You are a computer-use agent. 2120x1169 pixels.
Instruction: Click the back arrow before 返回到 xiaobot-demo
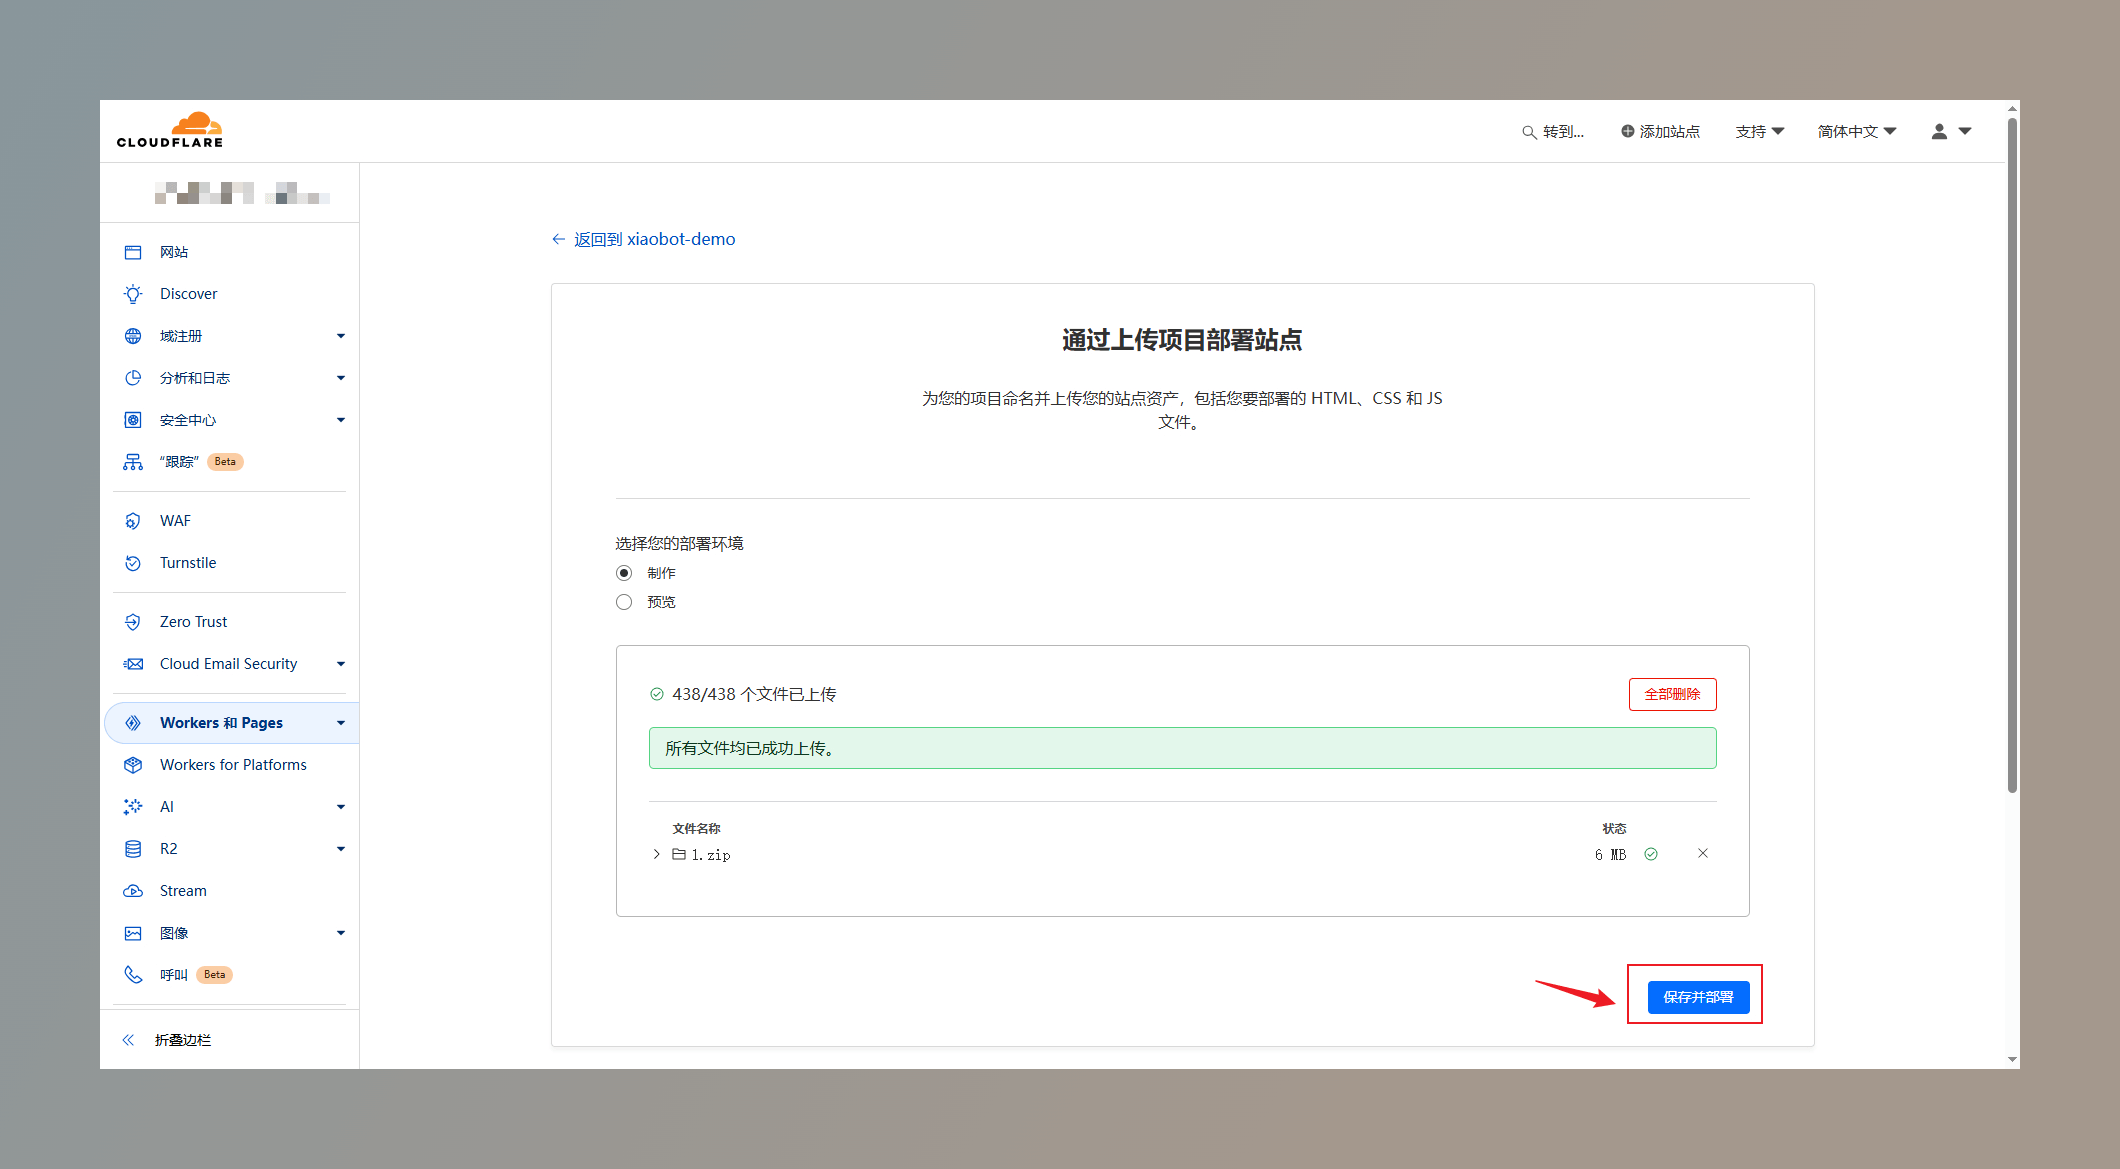[x=559, y=239]
